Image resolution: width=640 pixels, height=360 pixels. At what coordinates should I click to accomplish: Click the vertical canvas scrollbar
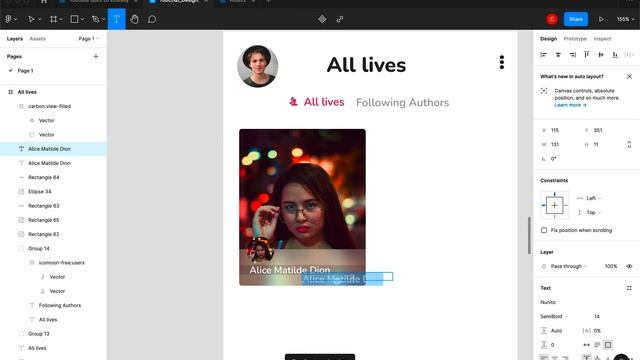click(x=529, y=235)
